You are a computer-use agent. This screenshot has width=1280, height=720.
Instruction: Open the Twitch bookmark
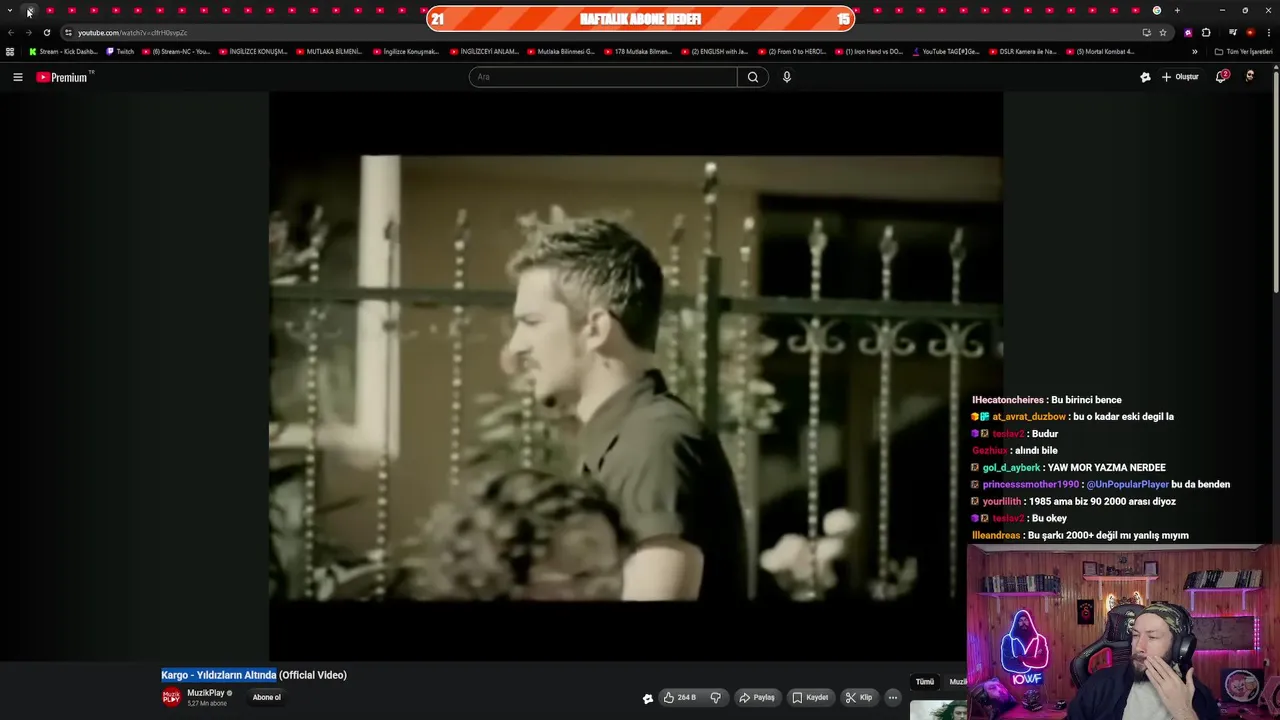click(x=120, y=51)
